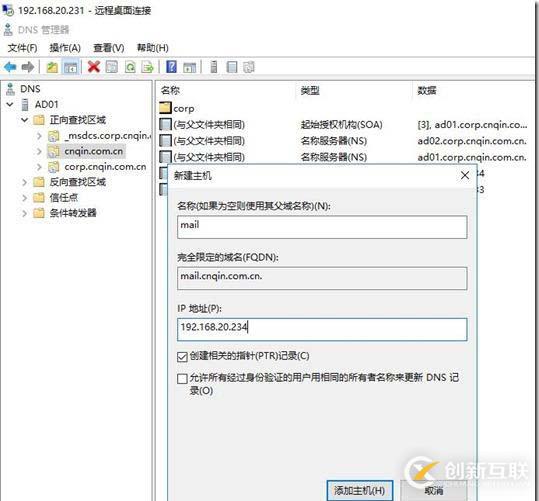539x501 pixels.
Task: Select the [3], ad01.corp.cnqin.co... data cell
Action: coord(472,124)
